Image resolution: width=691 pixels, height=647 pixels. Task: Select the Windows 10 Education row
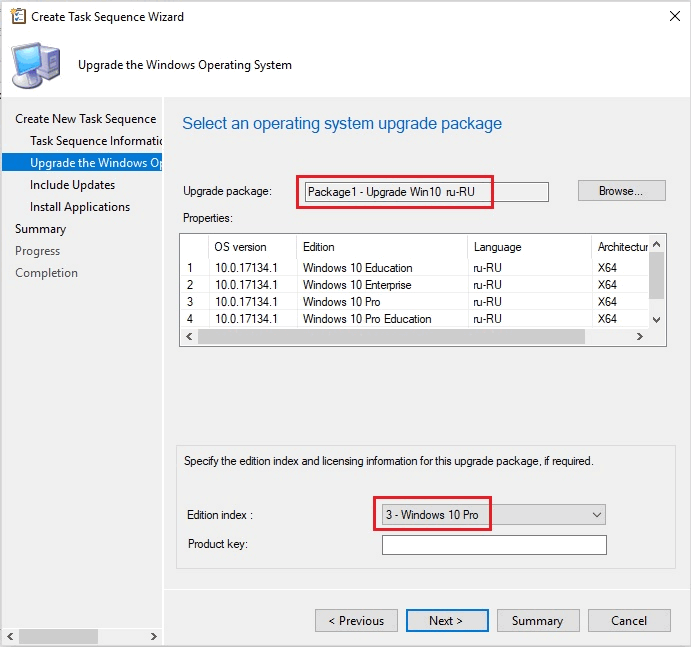(414, 268)
